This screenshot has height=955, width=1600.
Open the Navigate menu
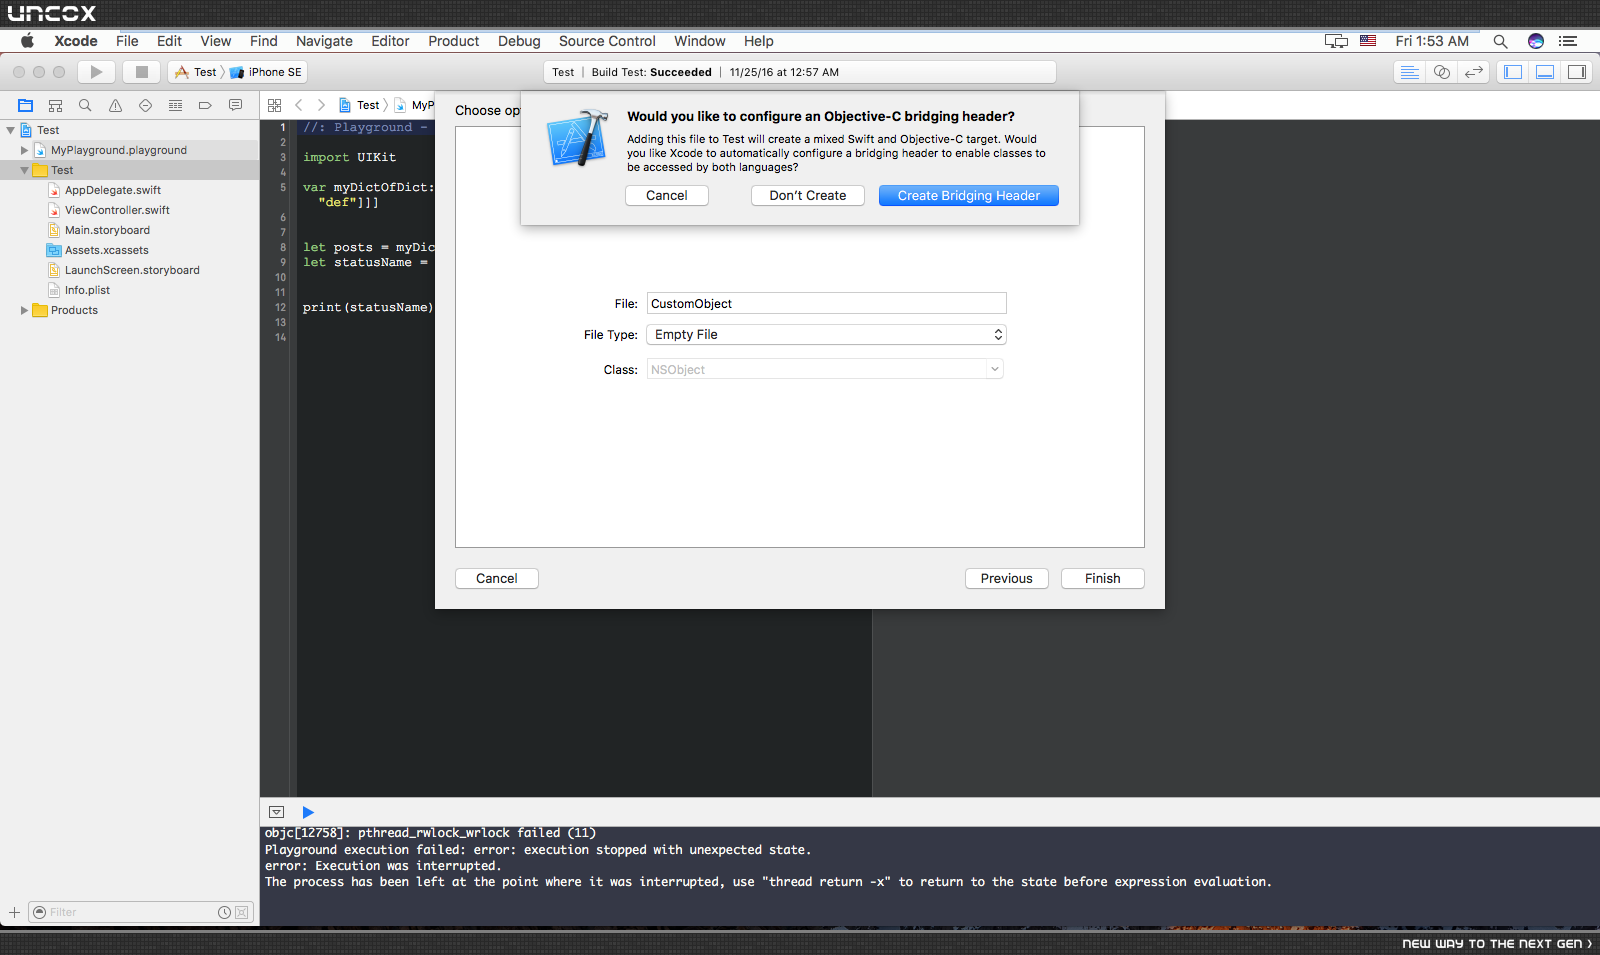[324, 41]
